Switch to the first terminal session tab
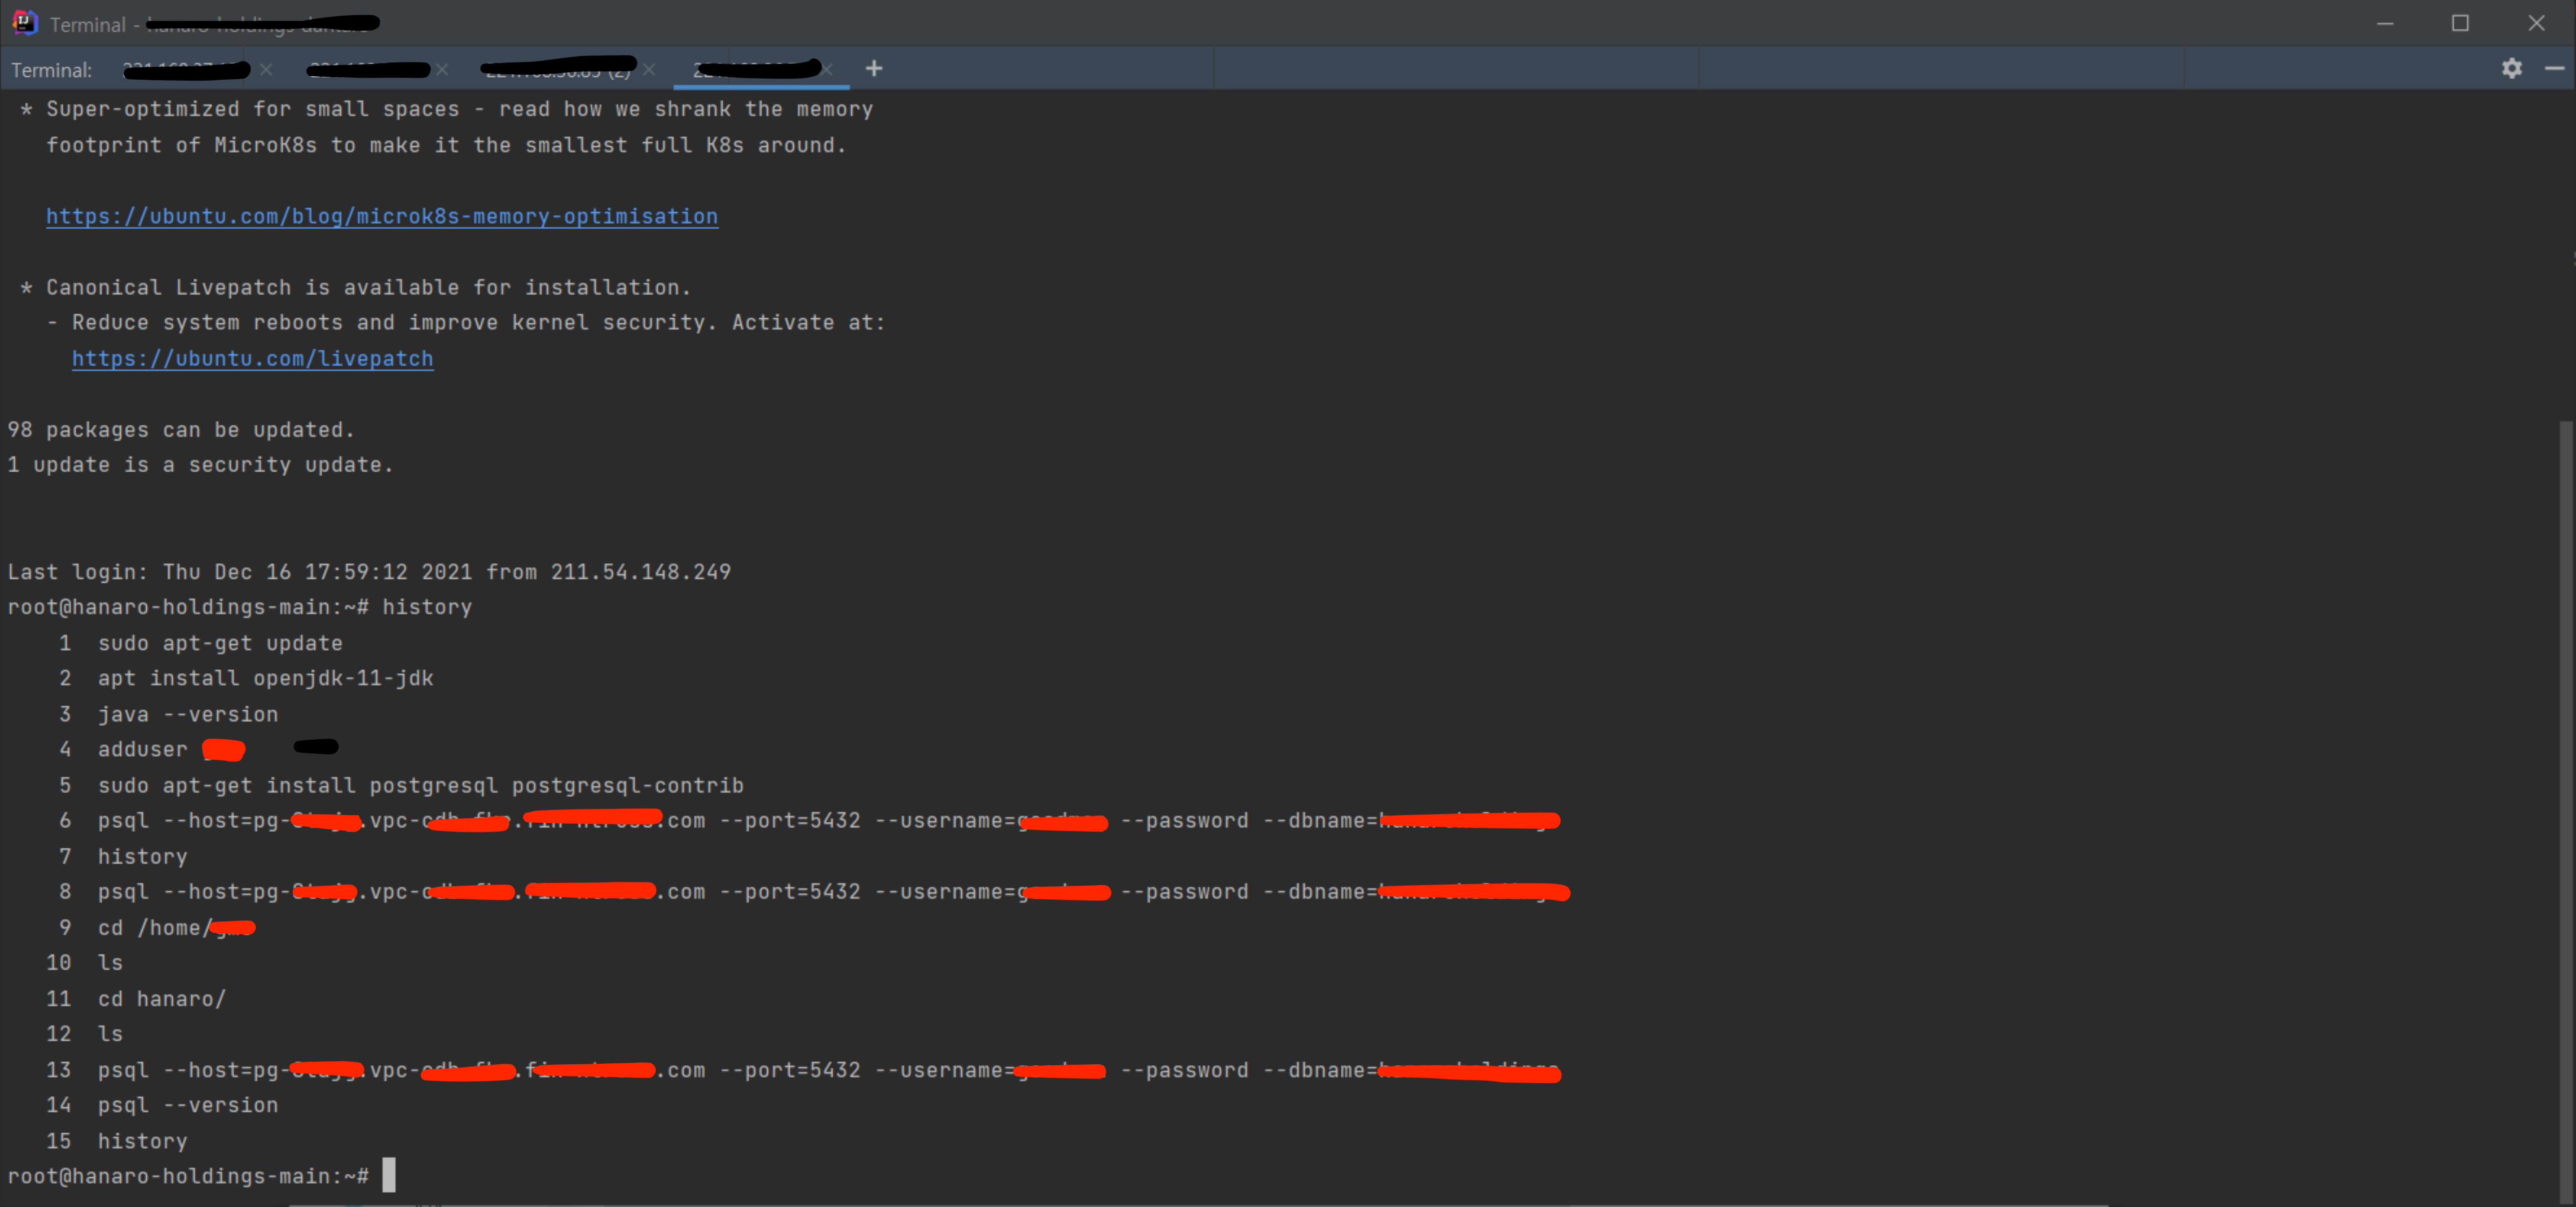 pyautogui.click(x=185, y=69)
